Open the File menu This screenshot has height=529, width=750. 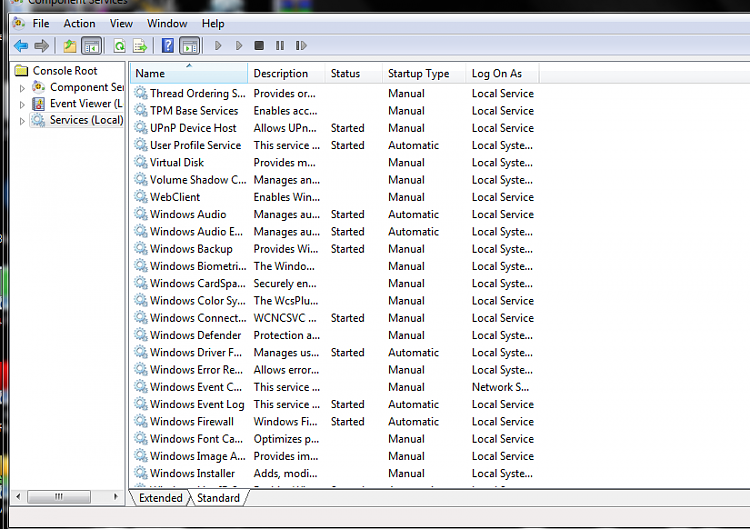41,23
